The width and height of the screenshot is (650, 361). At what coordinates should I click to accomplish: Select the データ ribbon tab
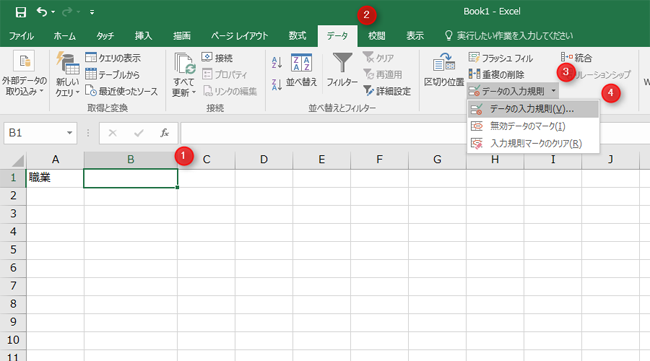(337, 36)
